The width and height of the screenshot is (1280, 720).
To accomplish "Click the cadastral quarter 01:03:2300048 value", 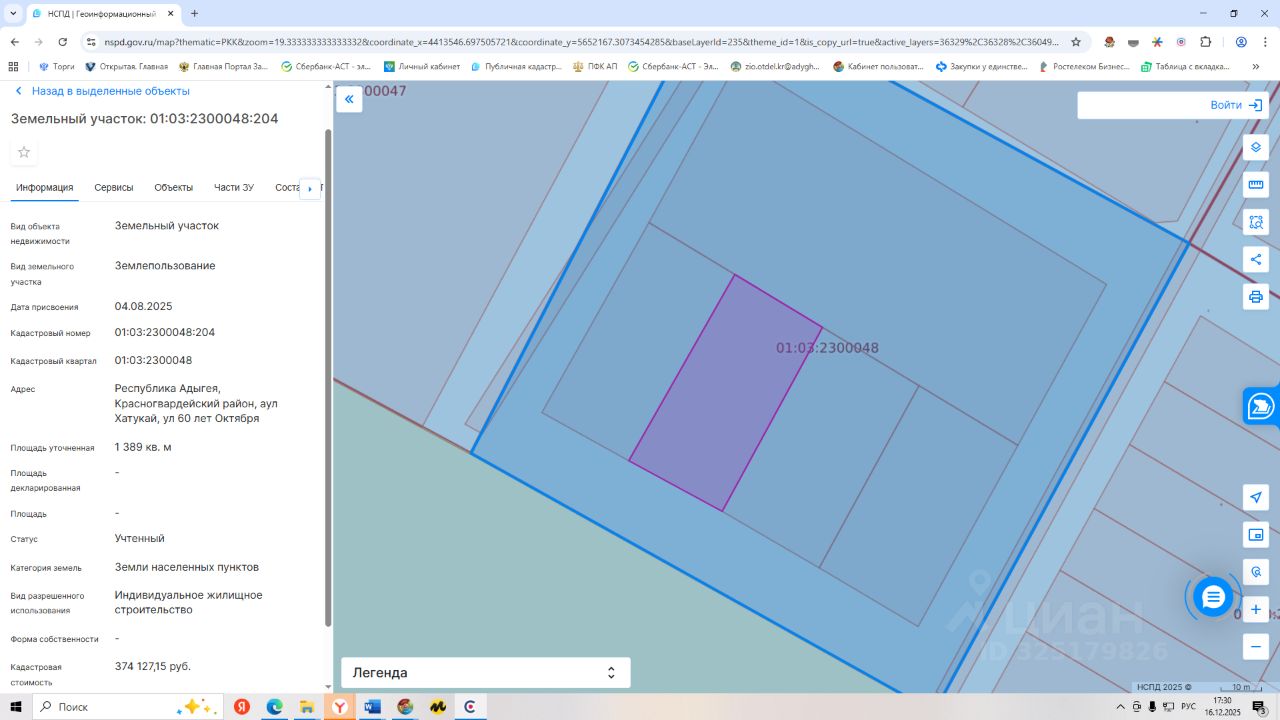I will [x=154, y=360].
